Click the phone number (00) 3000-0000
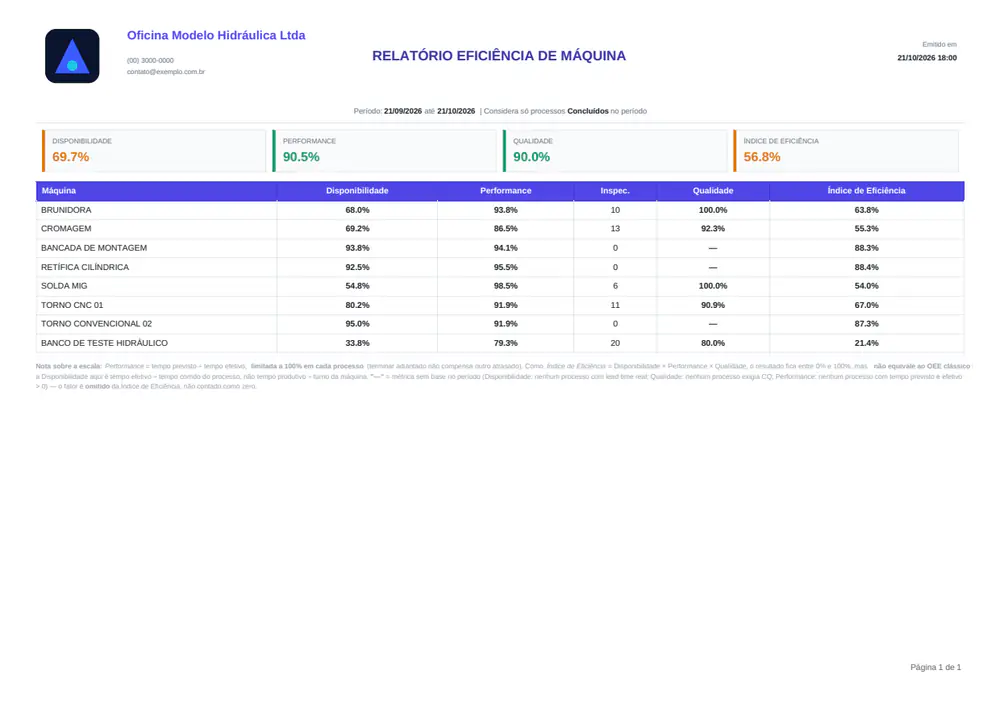1000x707 pixels. 150,61
